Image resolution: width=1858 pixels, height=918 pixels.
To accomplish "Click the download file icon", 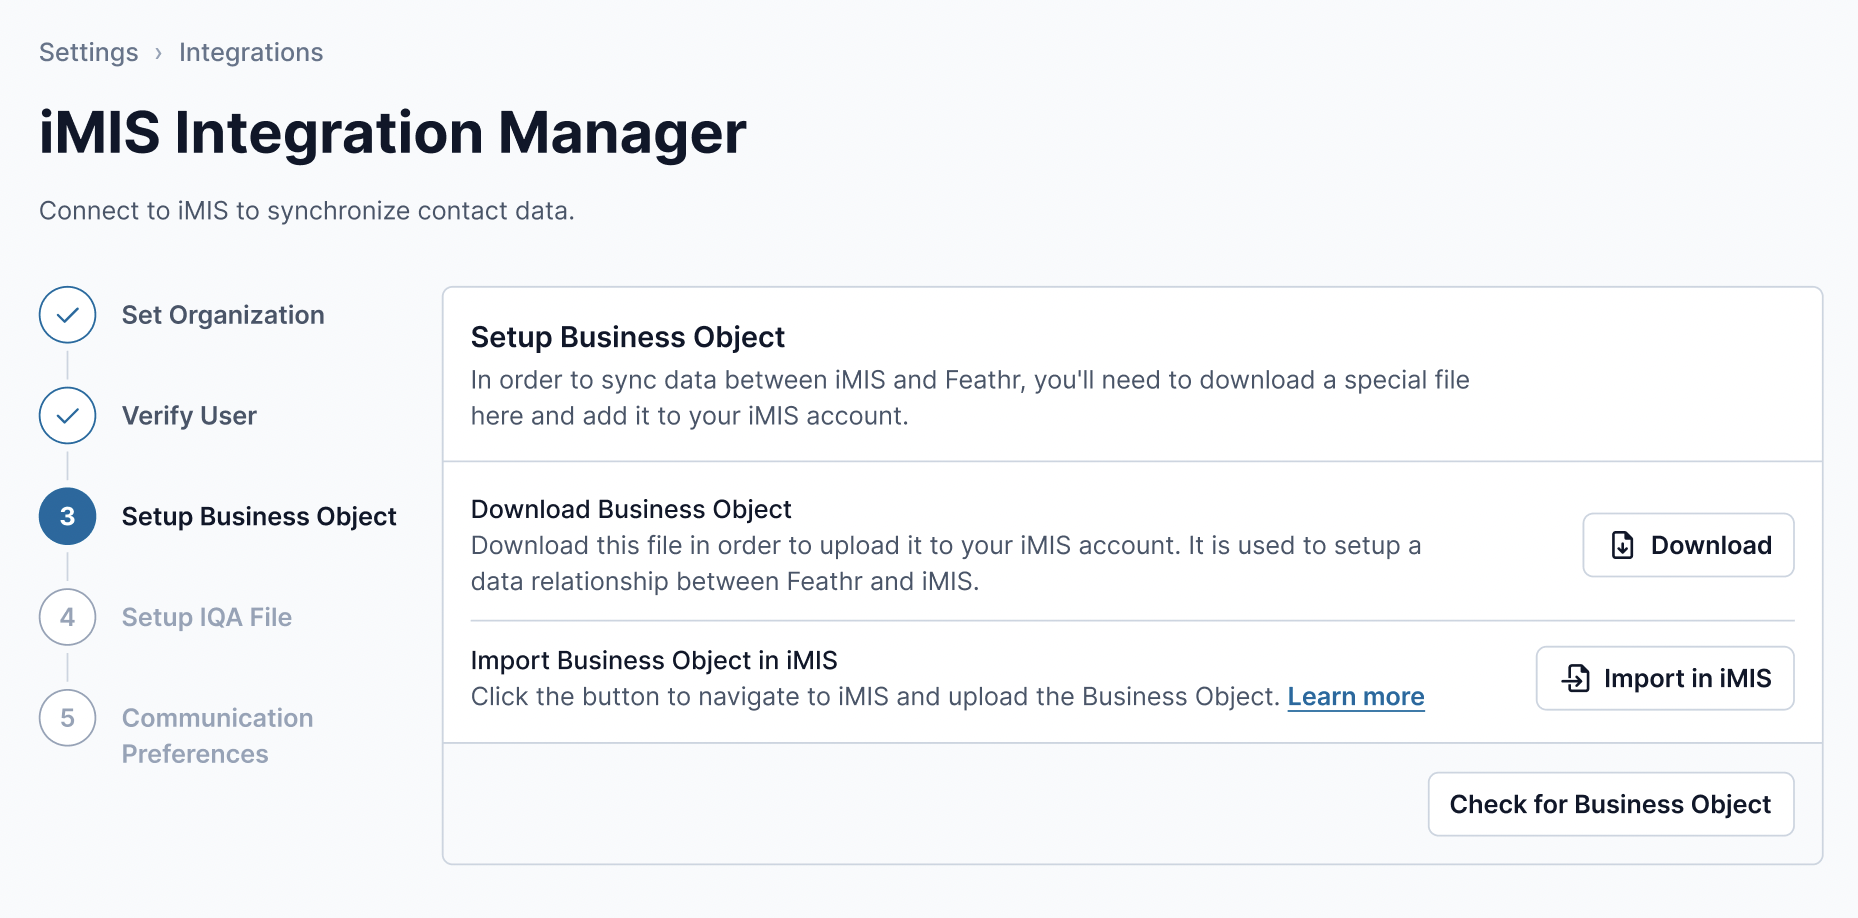I will point(1622,545).
